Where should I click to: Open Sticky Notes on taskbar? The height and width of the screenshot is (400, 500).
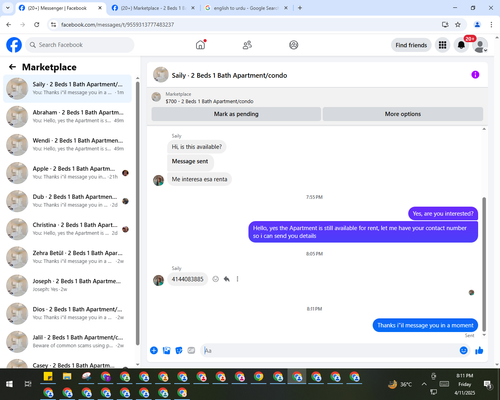[48, 377]
